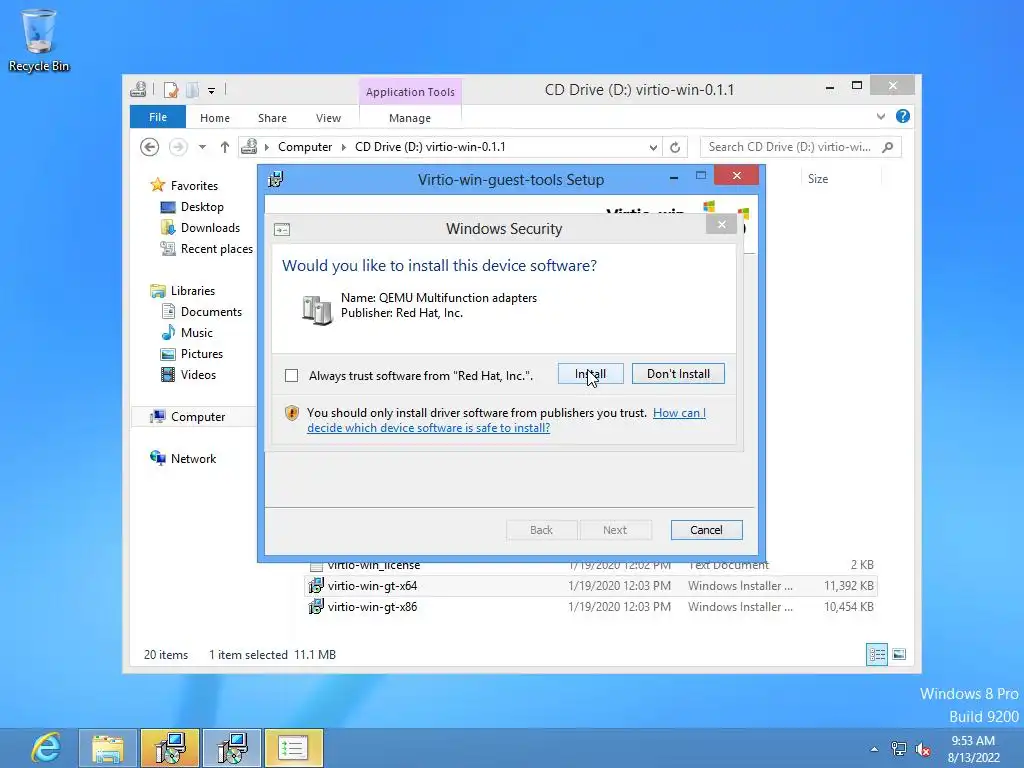Click the network tray icon
This screenshot has width=1024, height=768.
(899, 749)
